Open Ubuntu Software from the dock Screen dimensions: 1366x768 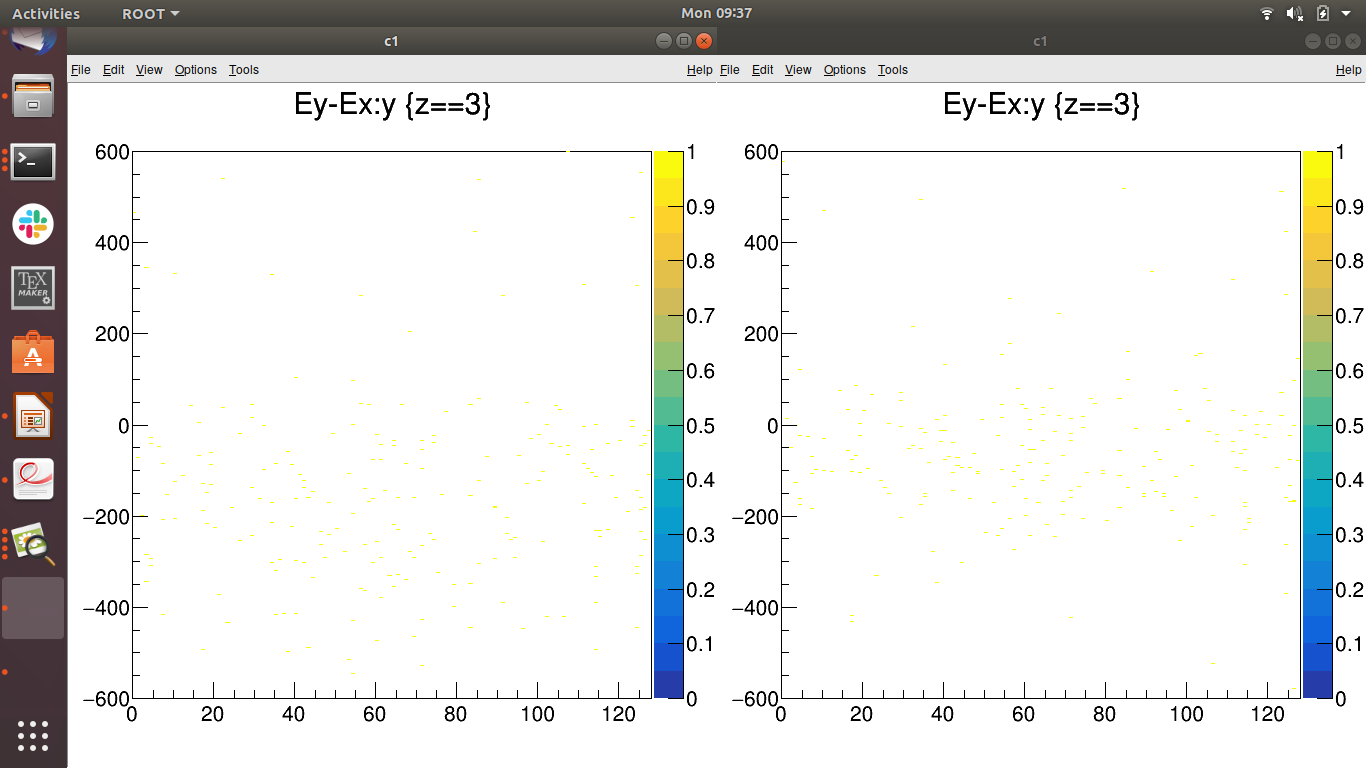pyautogui.click(x=33, y=353)
